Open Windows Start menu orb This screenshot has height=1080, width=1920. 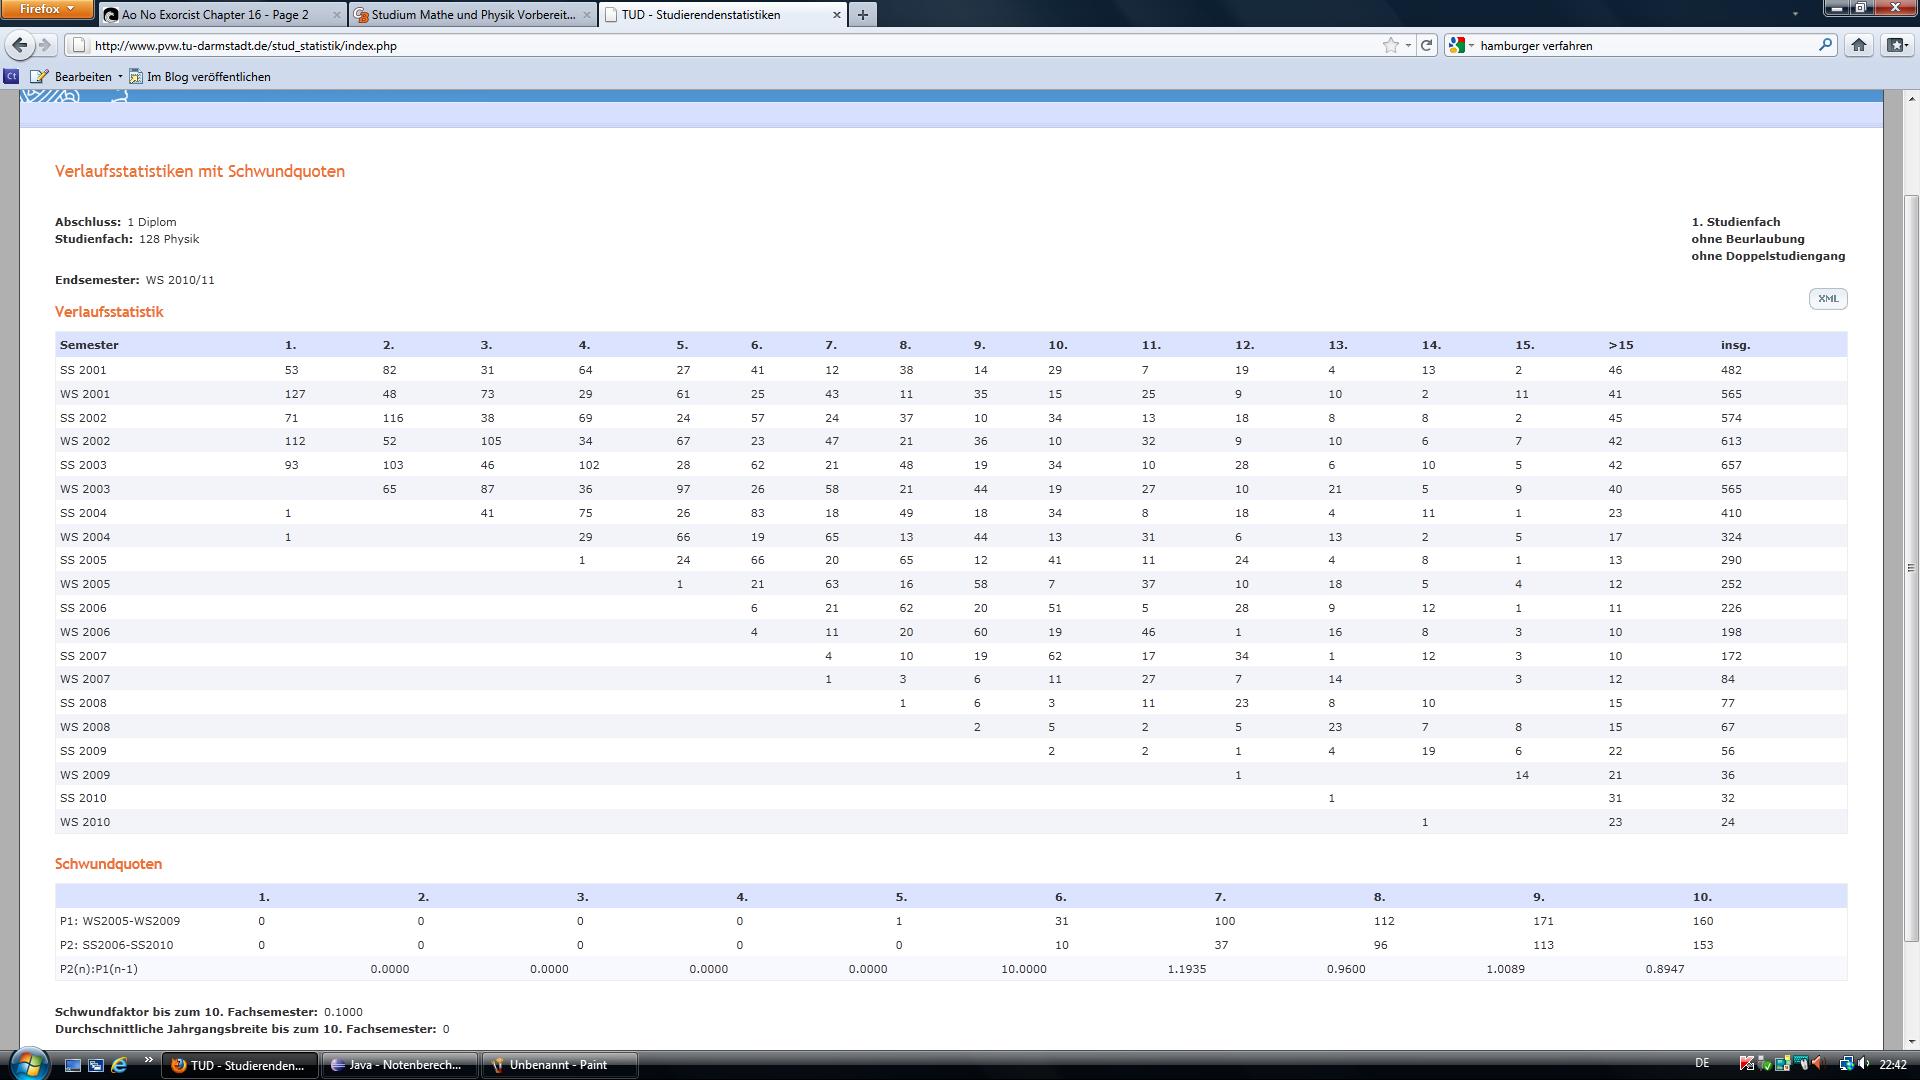pos(28,1062)
